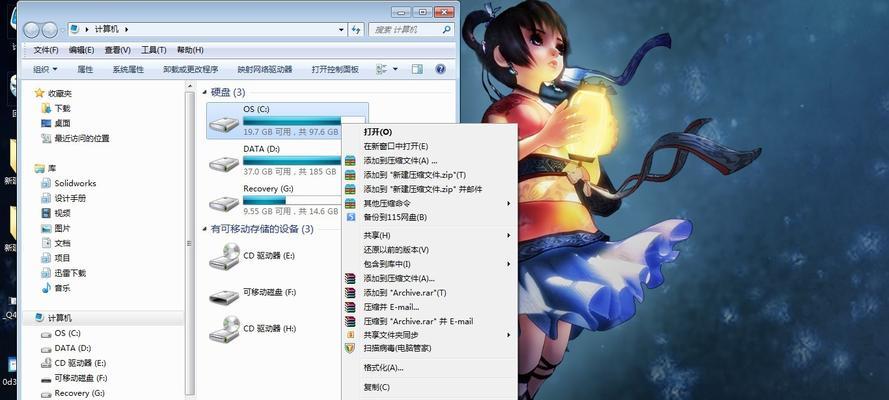Choose 还原以前的版本(V) in context menu
The image size is (889, 400).
coord(429,249)
